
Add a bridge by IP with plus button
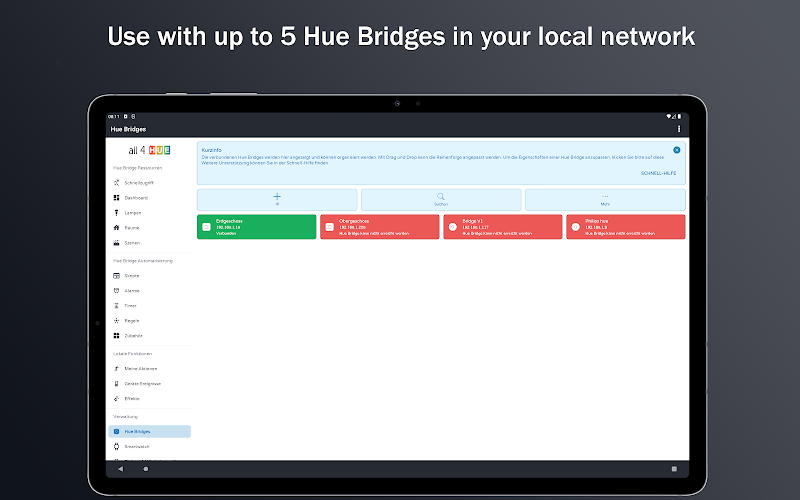tap(277, 199)
